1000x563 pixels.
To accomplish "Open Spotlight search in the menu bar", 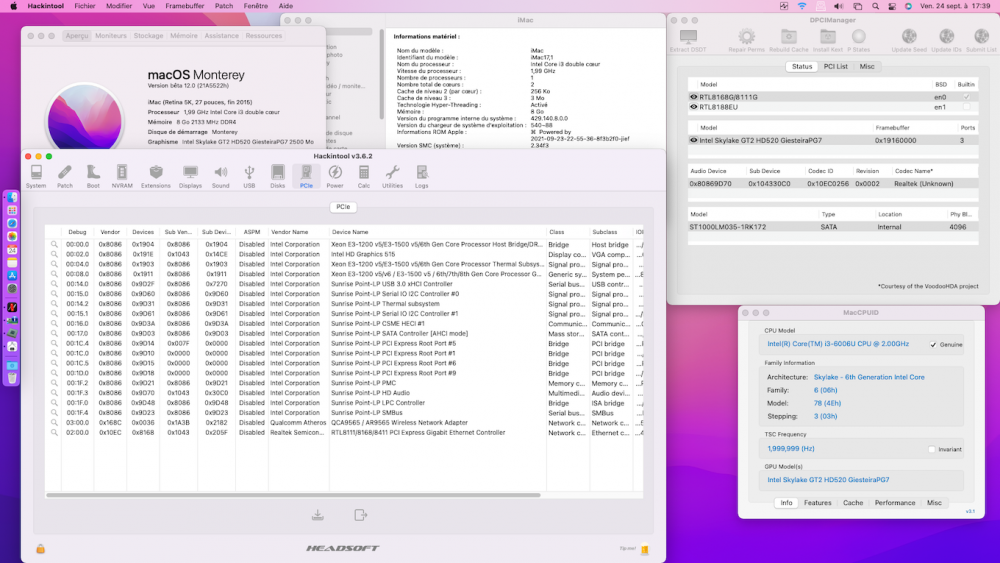I will [876, 6].
